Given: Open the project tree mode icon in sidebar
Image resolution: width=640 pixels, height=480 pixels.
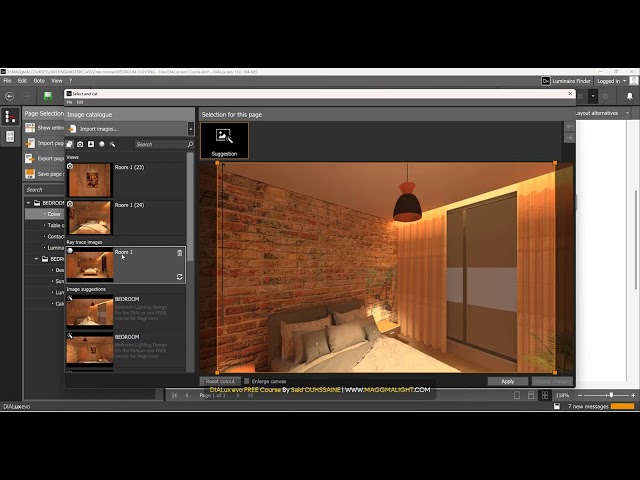Looking at the screenshot, I should tap(10, 117).
